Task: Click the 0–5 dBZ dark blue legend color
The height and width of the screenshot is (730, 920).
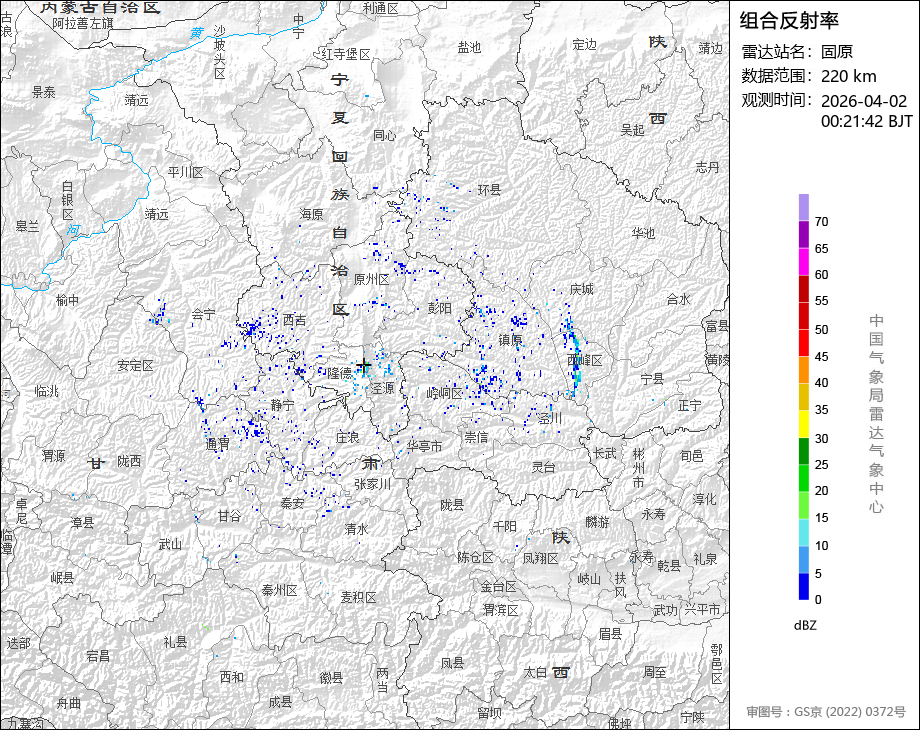Action: pos(804,586)
